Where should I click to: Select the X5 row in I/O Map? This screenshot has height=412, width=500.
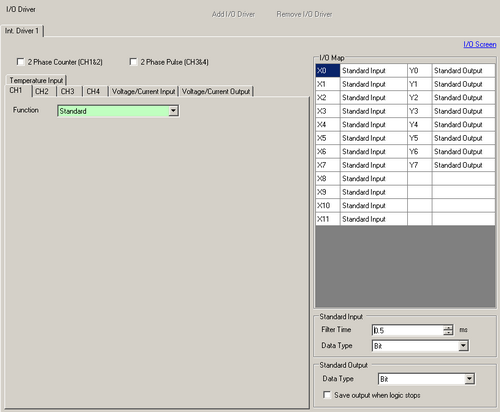pyautogui.click(x=405, y=138)
